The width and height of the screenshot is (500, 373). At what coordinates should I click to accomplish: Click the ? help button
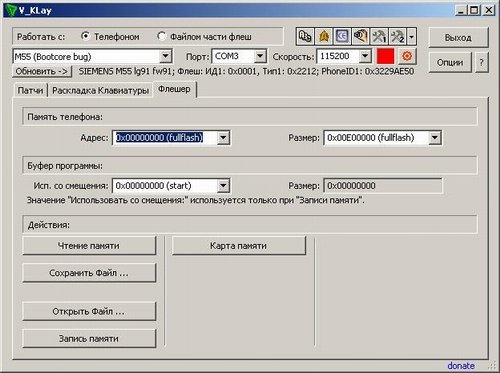coord(481,62)
